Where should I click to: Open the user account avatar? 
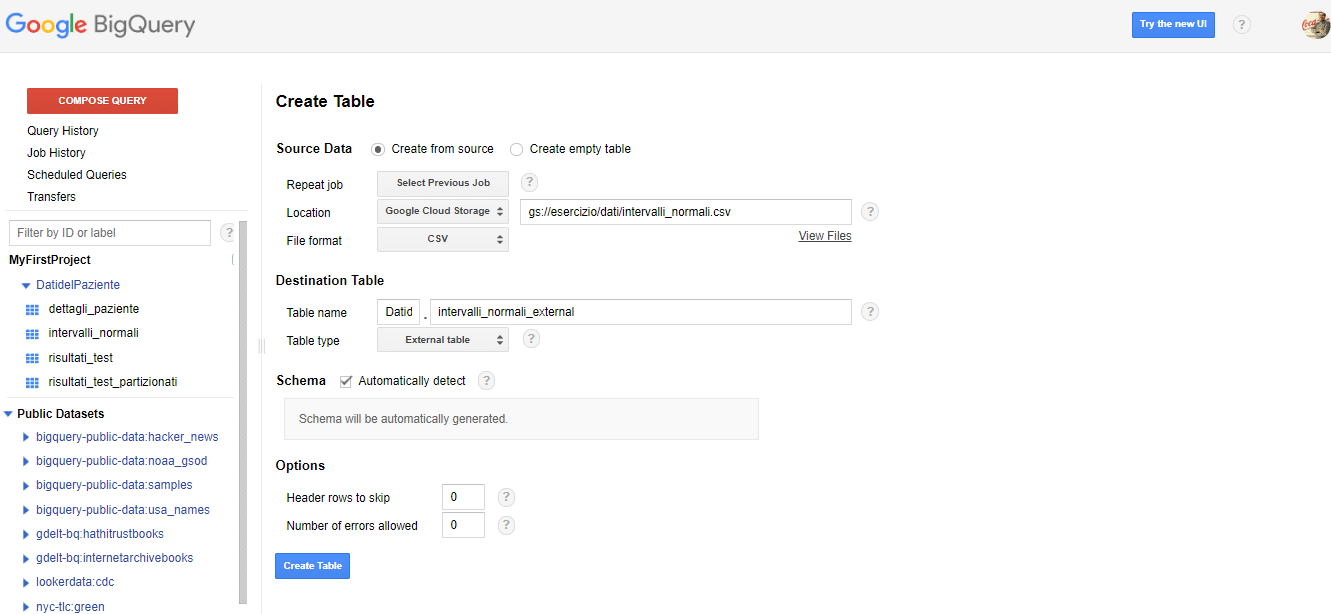[1316, 25]
